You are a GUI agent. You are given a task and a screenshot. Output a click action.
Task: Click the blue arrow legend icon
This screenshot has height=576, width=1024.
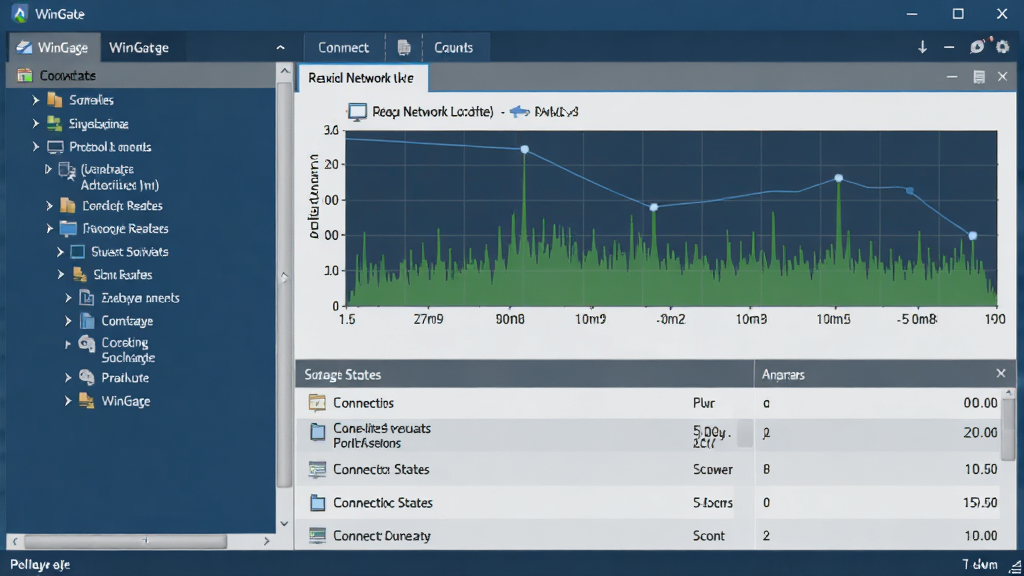click(519, 112)
